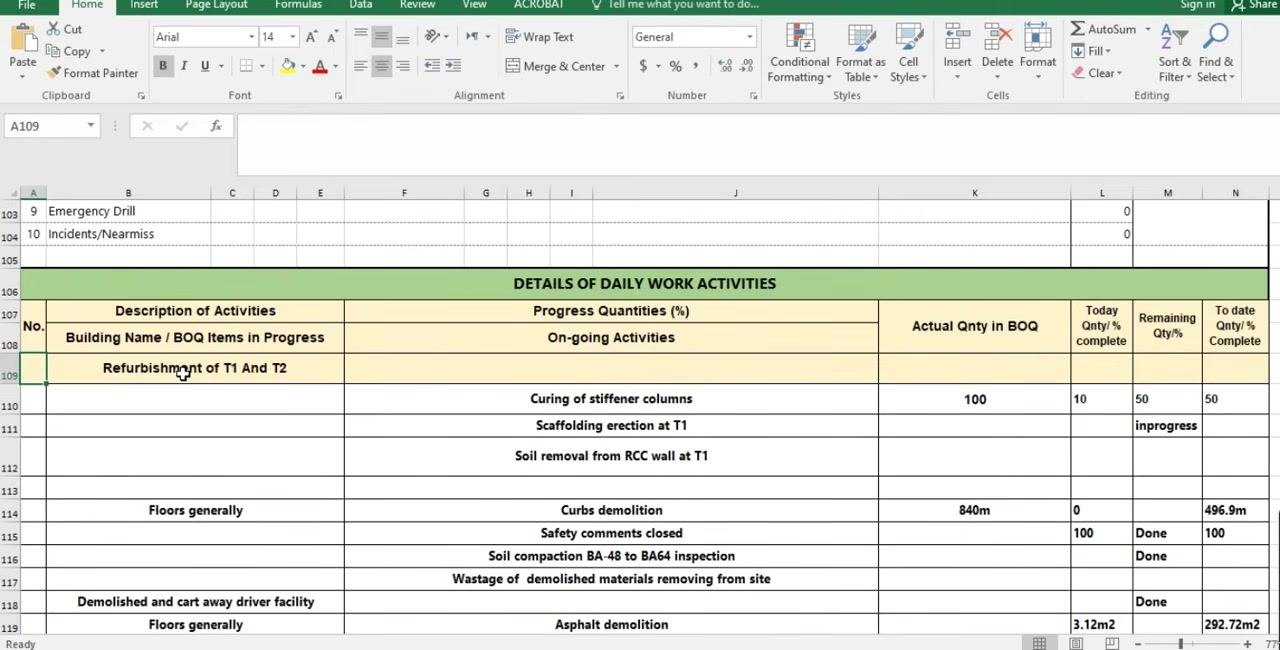Apply comma style

697,66
